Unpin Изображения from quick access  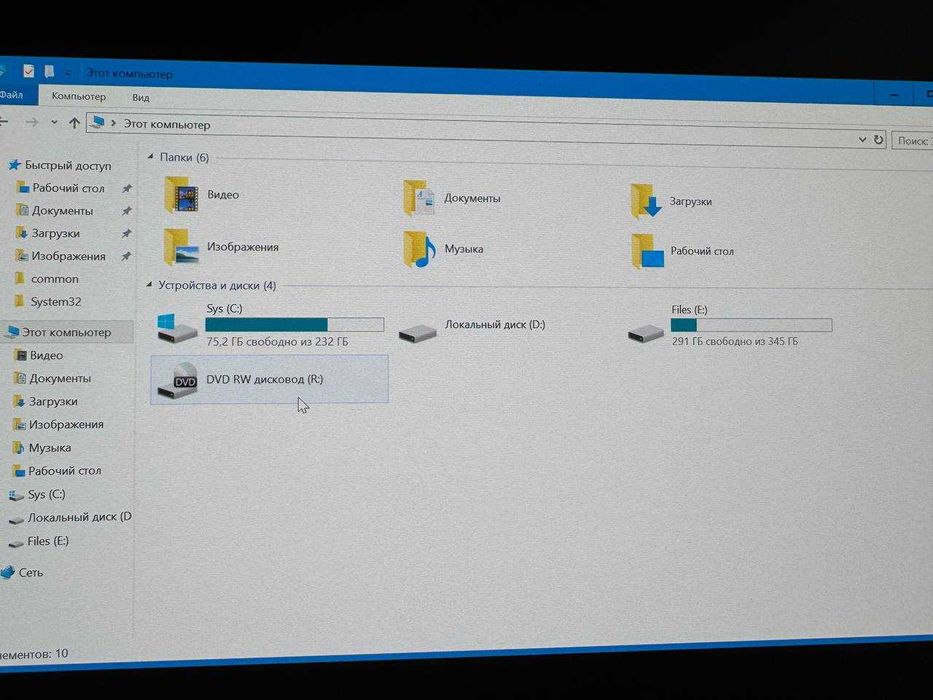coord(126,257)
